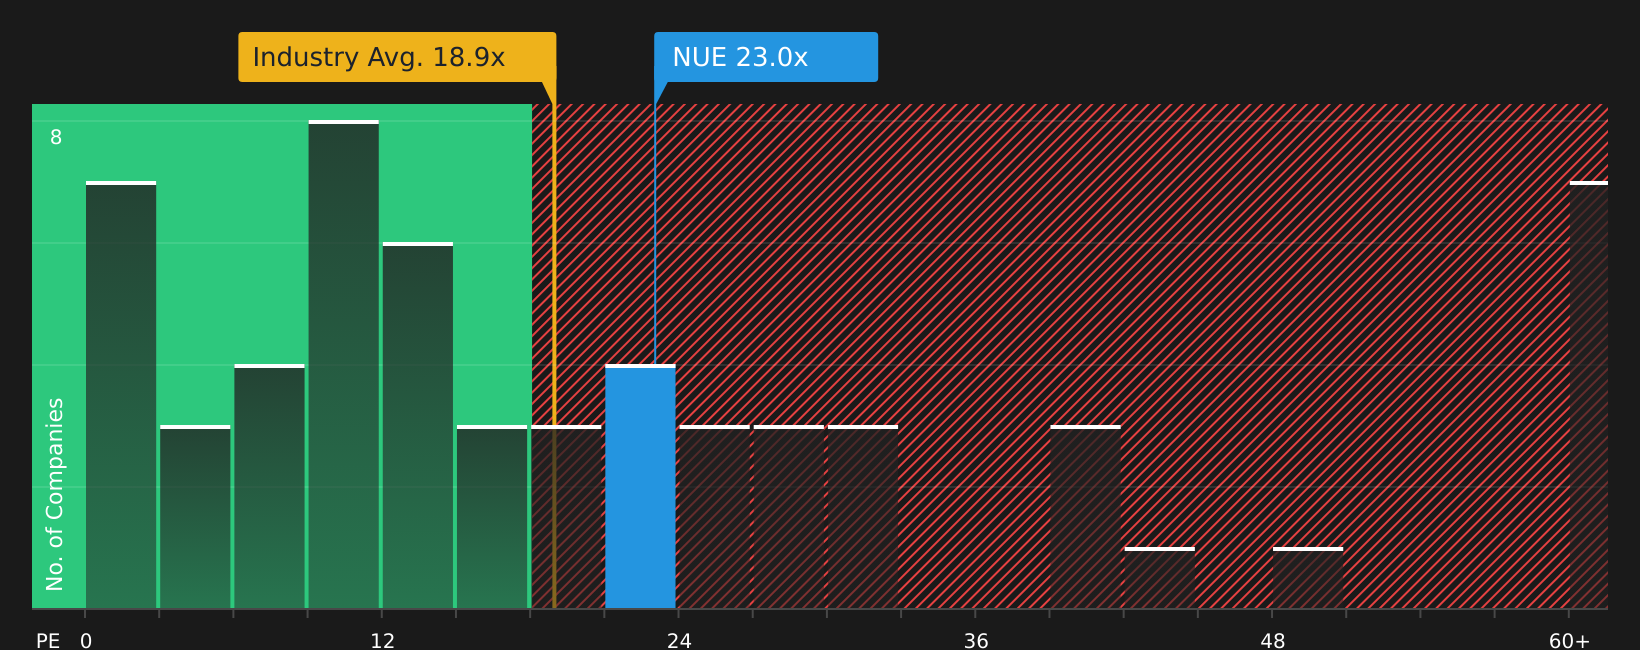Select the 60+ overflow bar
This screenshot has width=1640, height=650.
(1589, 395)
